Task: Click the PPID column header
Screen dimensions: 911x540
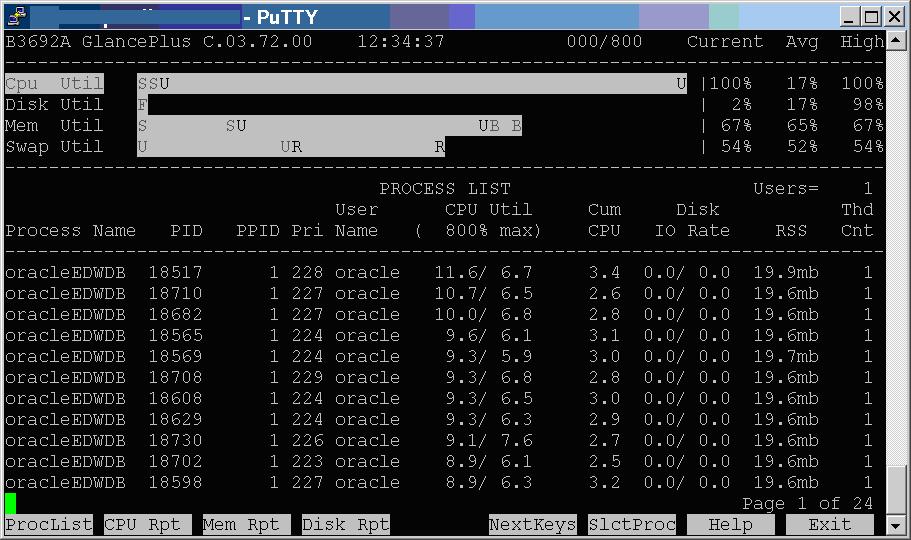Action: pos(258,231)
